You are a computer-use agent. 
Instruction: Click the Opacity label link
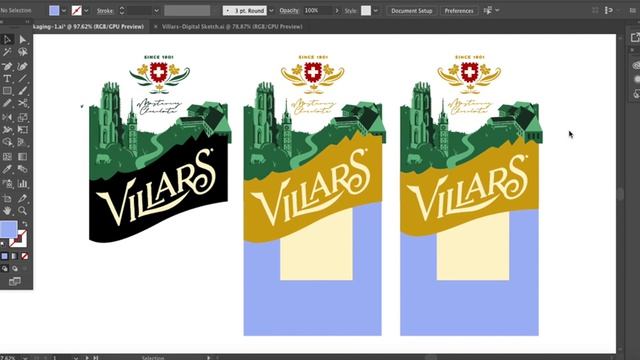(x=289, y=11)
